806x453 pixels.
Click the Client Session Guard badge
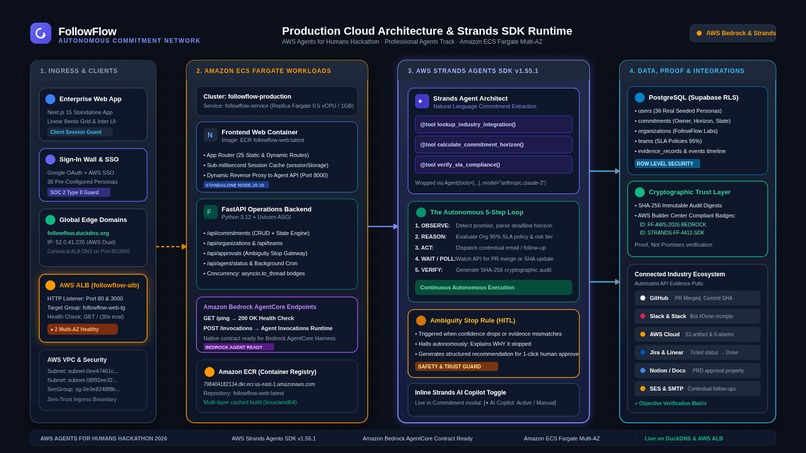(x=79, y=132)
